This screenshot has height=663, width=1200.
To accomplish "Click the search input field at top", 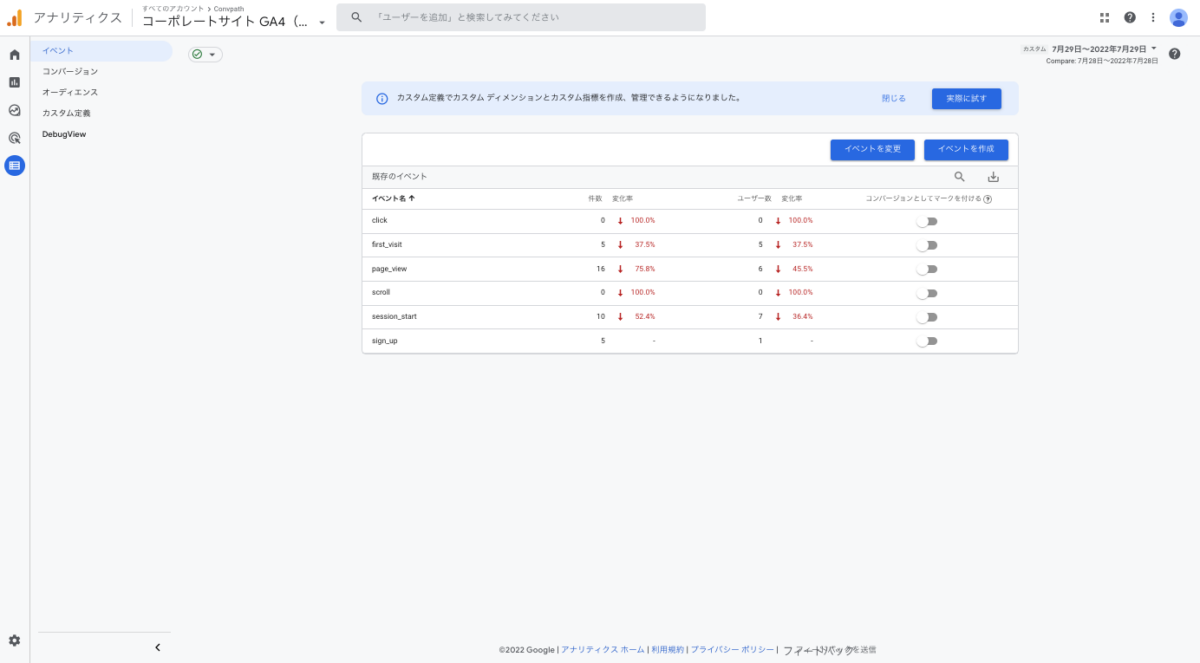I will click(530, 17).
